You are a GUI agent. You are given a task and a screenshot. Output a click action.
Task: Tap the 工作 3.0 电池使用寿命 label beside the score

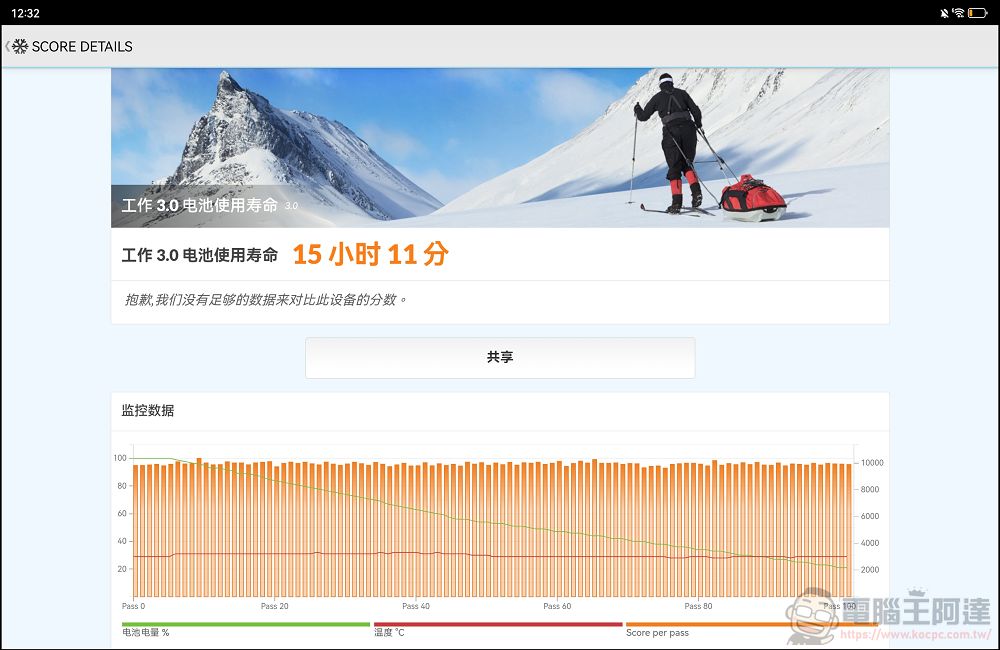click(x=200, y=255)
